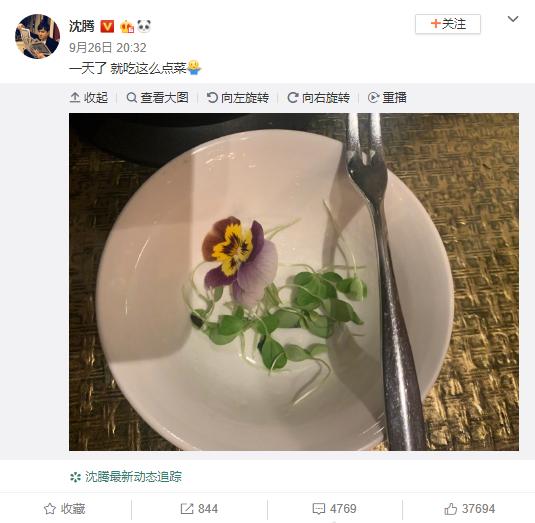Click 重播 to replay
Image resolution: width=535 pixels, height=523 pixels.
pyautogui.click(x=387, y=98)
